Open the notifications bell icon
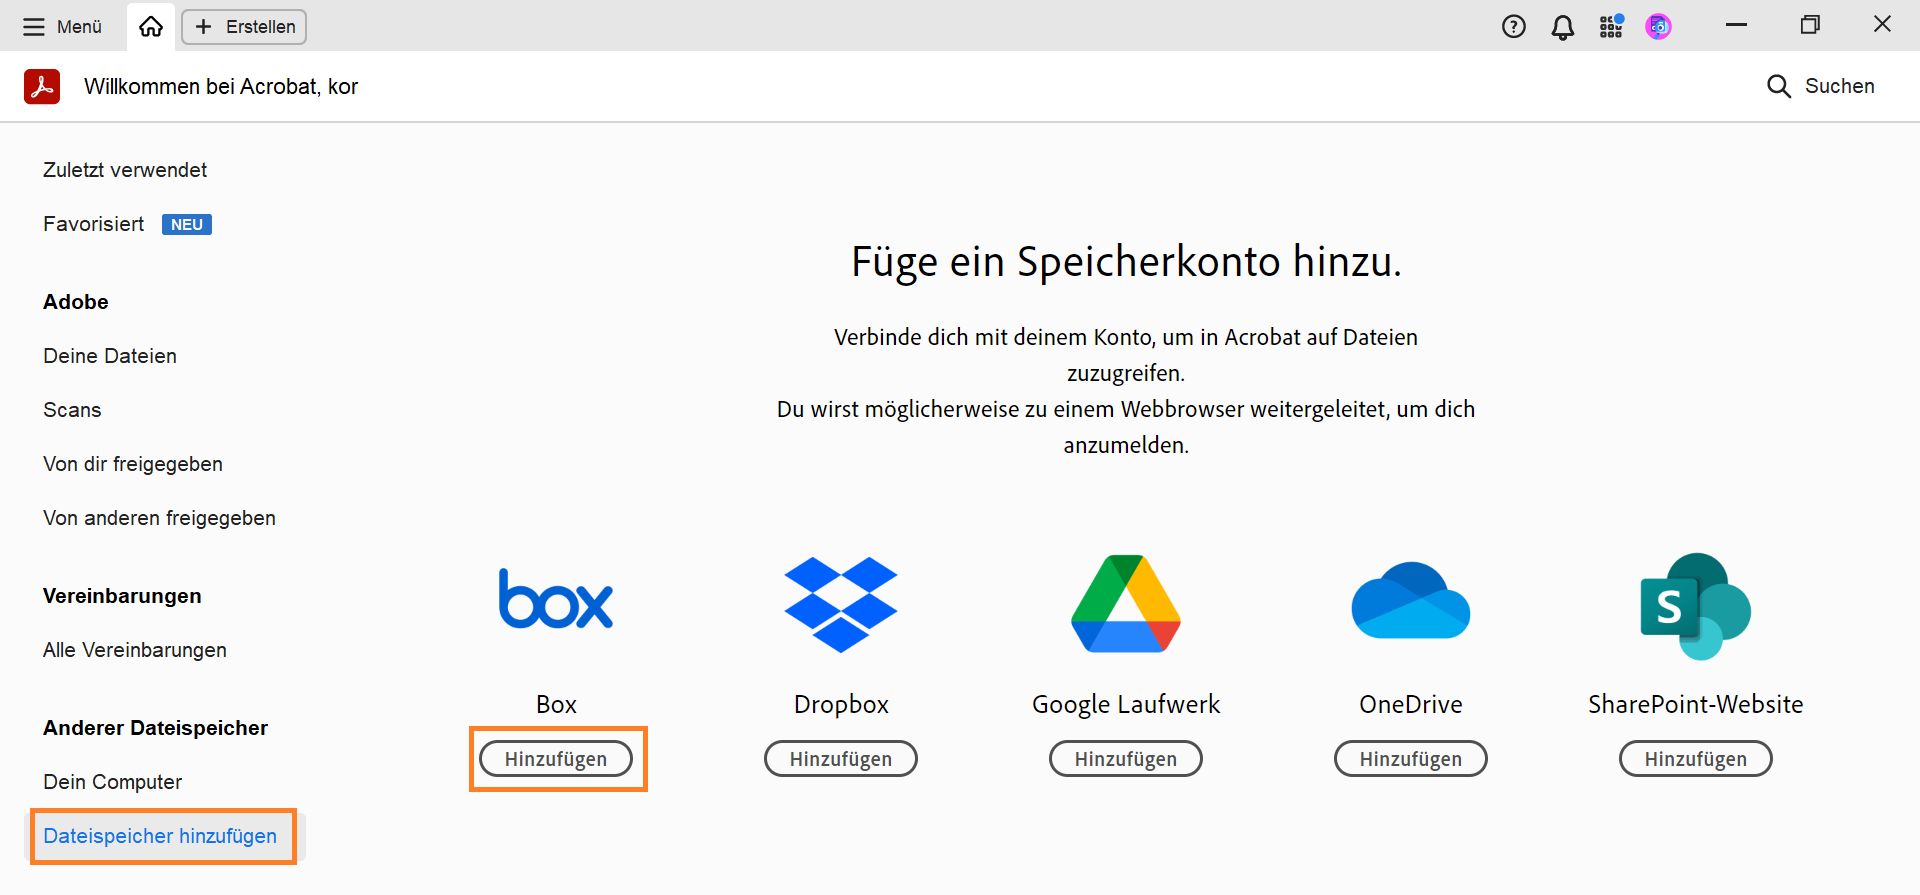The width and height of the screenshot is (1920, 895). tap(1563, 27)
